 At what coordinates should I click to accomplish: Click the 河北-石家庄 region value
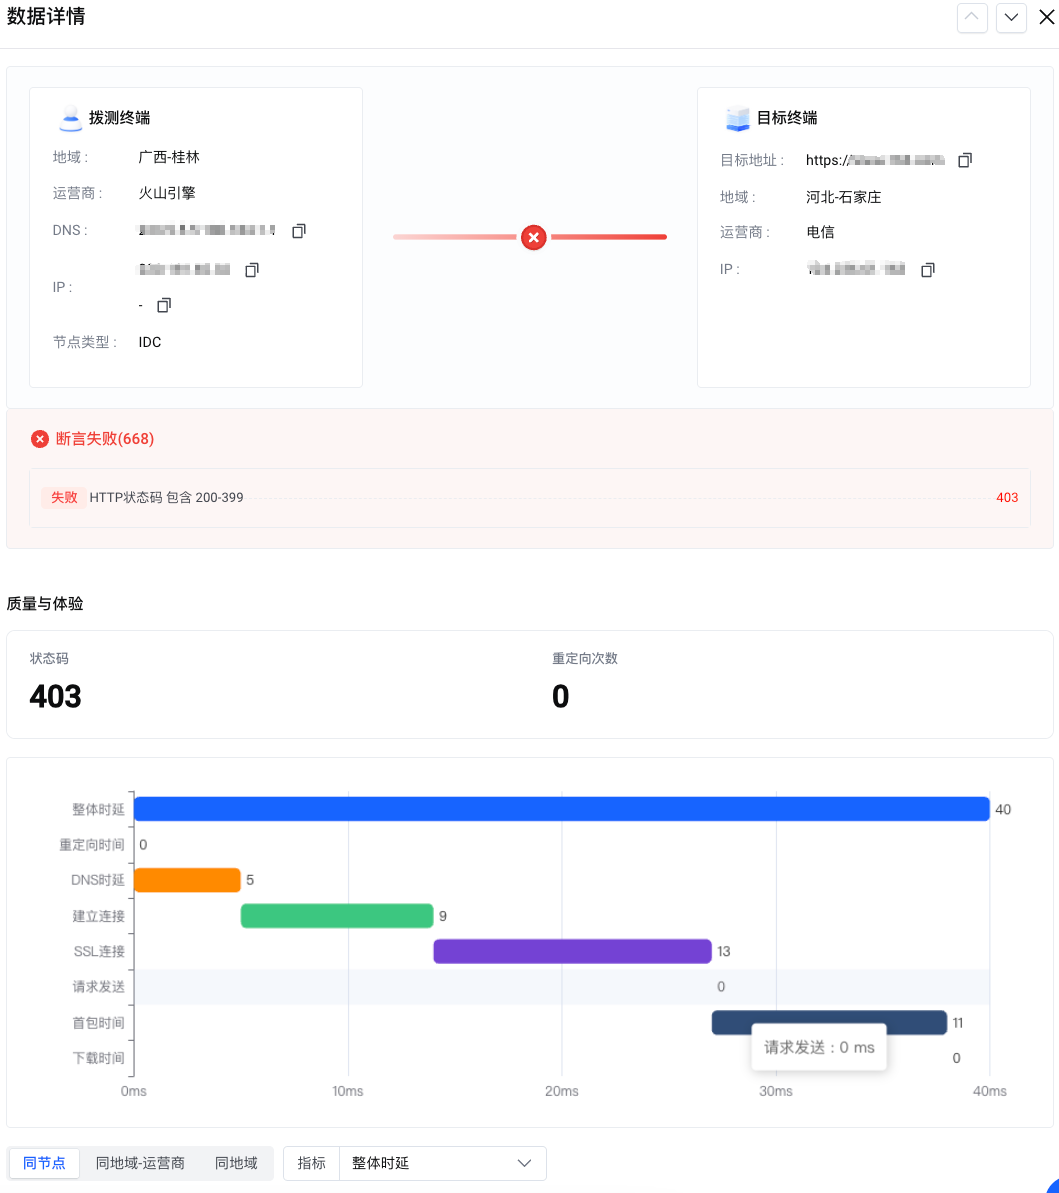844,197
